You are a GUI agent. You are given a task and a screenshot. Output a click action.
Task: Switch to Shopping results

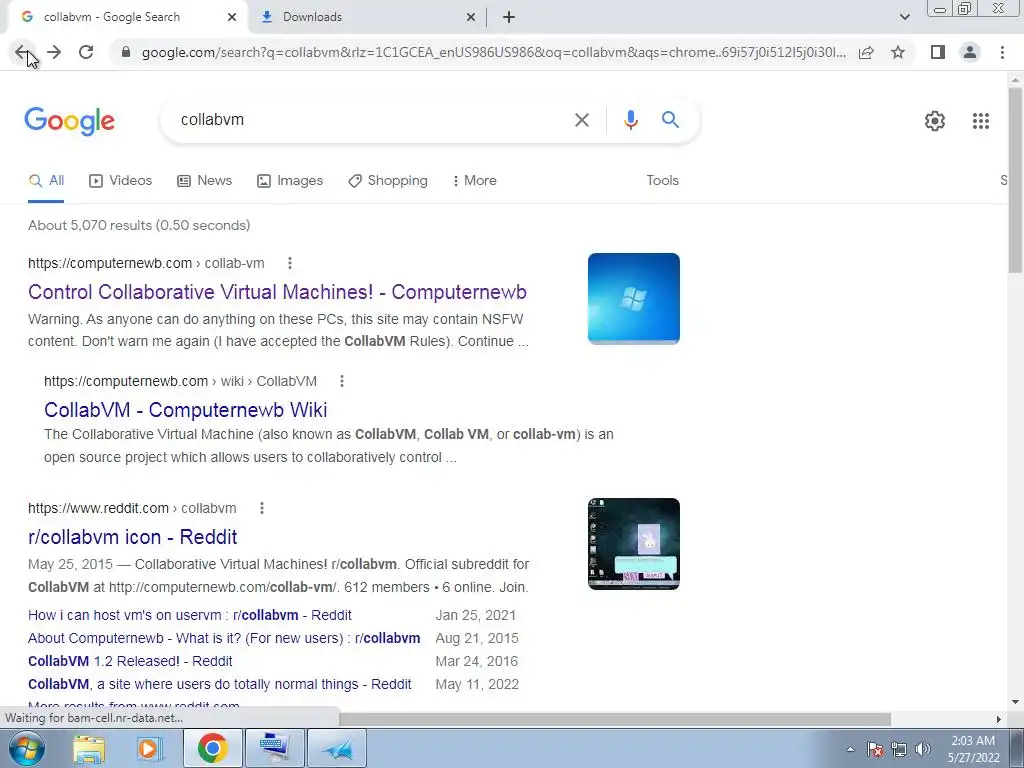tap(388, 181)
